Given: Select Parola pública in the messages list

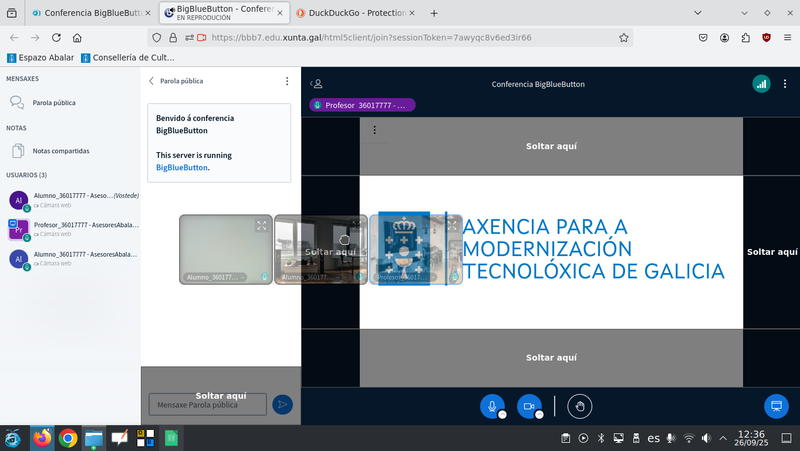Looking at the screenshot, I should tap(53, 102).
